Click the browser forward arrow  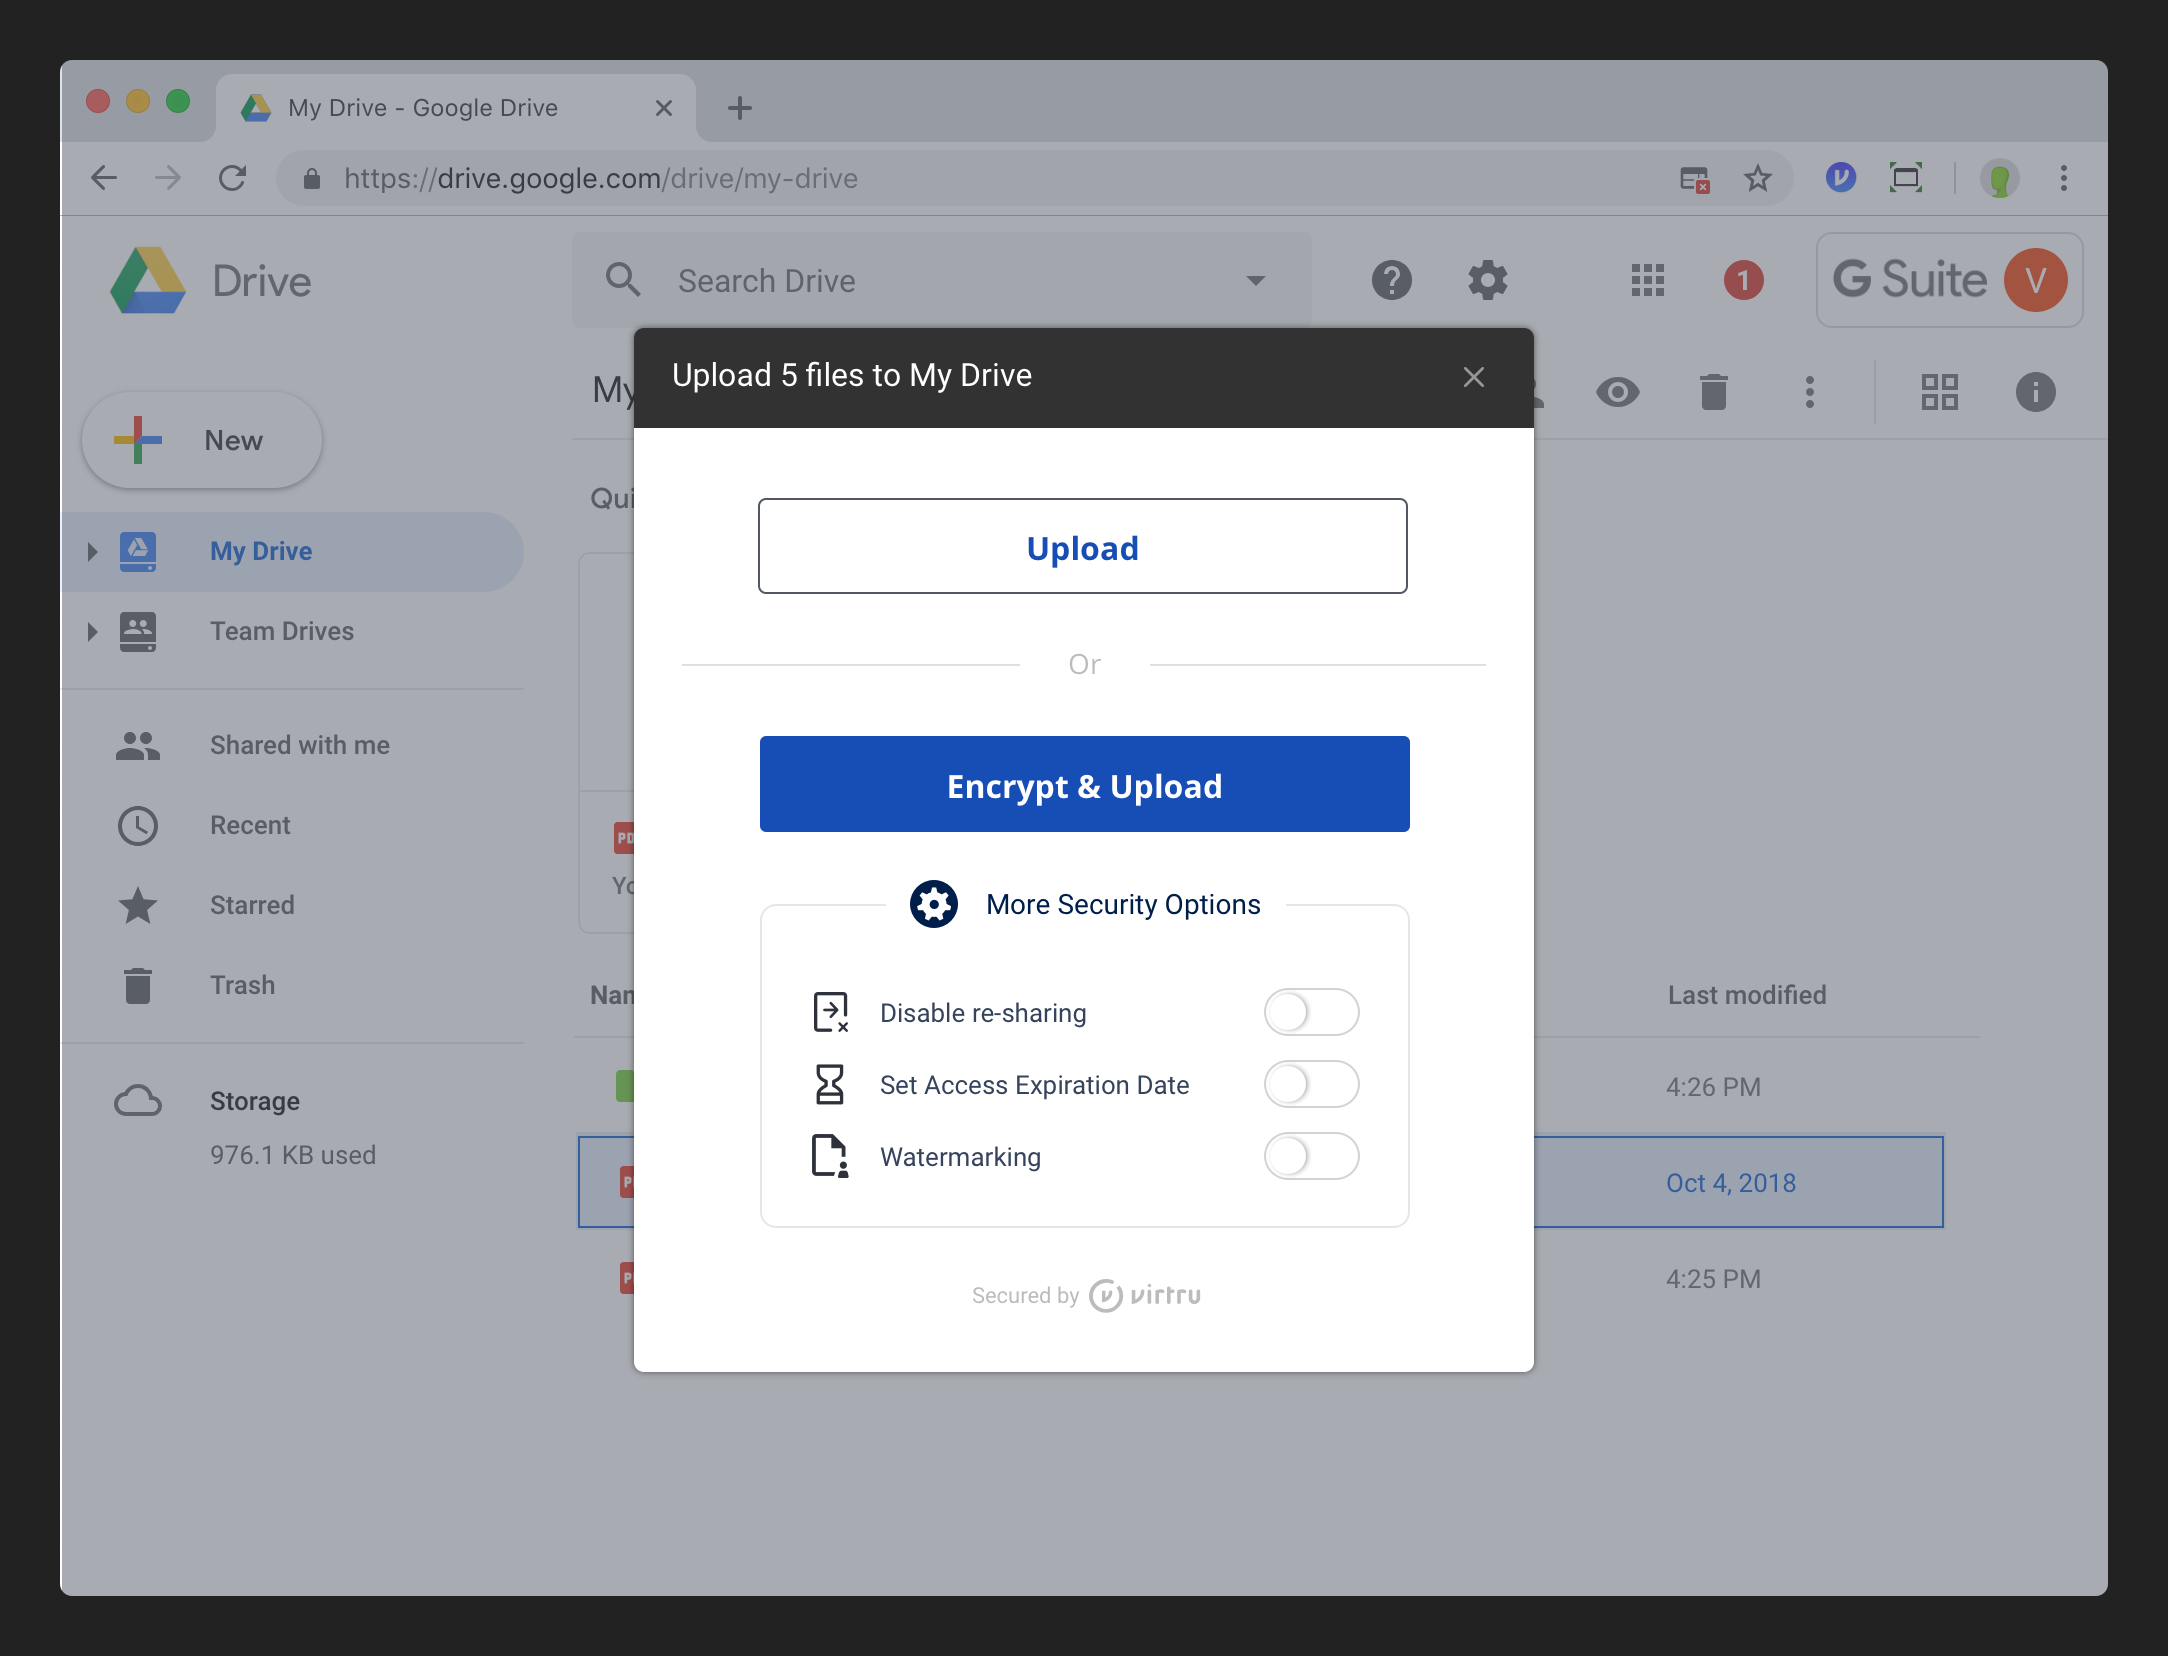(168, 178)
